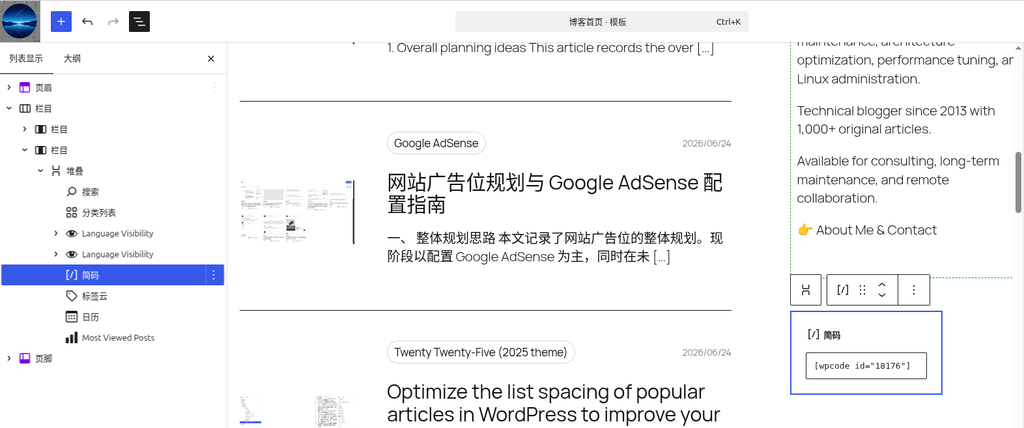Undo the last change
Image resolution: width=1024 pixels, height=428 pixels.
[88, 22]
